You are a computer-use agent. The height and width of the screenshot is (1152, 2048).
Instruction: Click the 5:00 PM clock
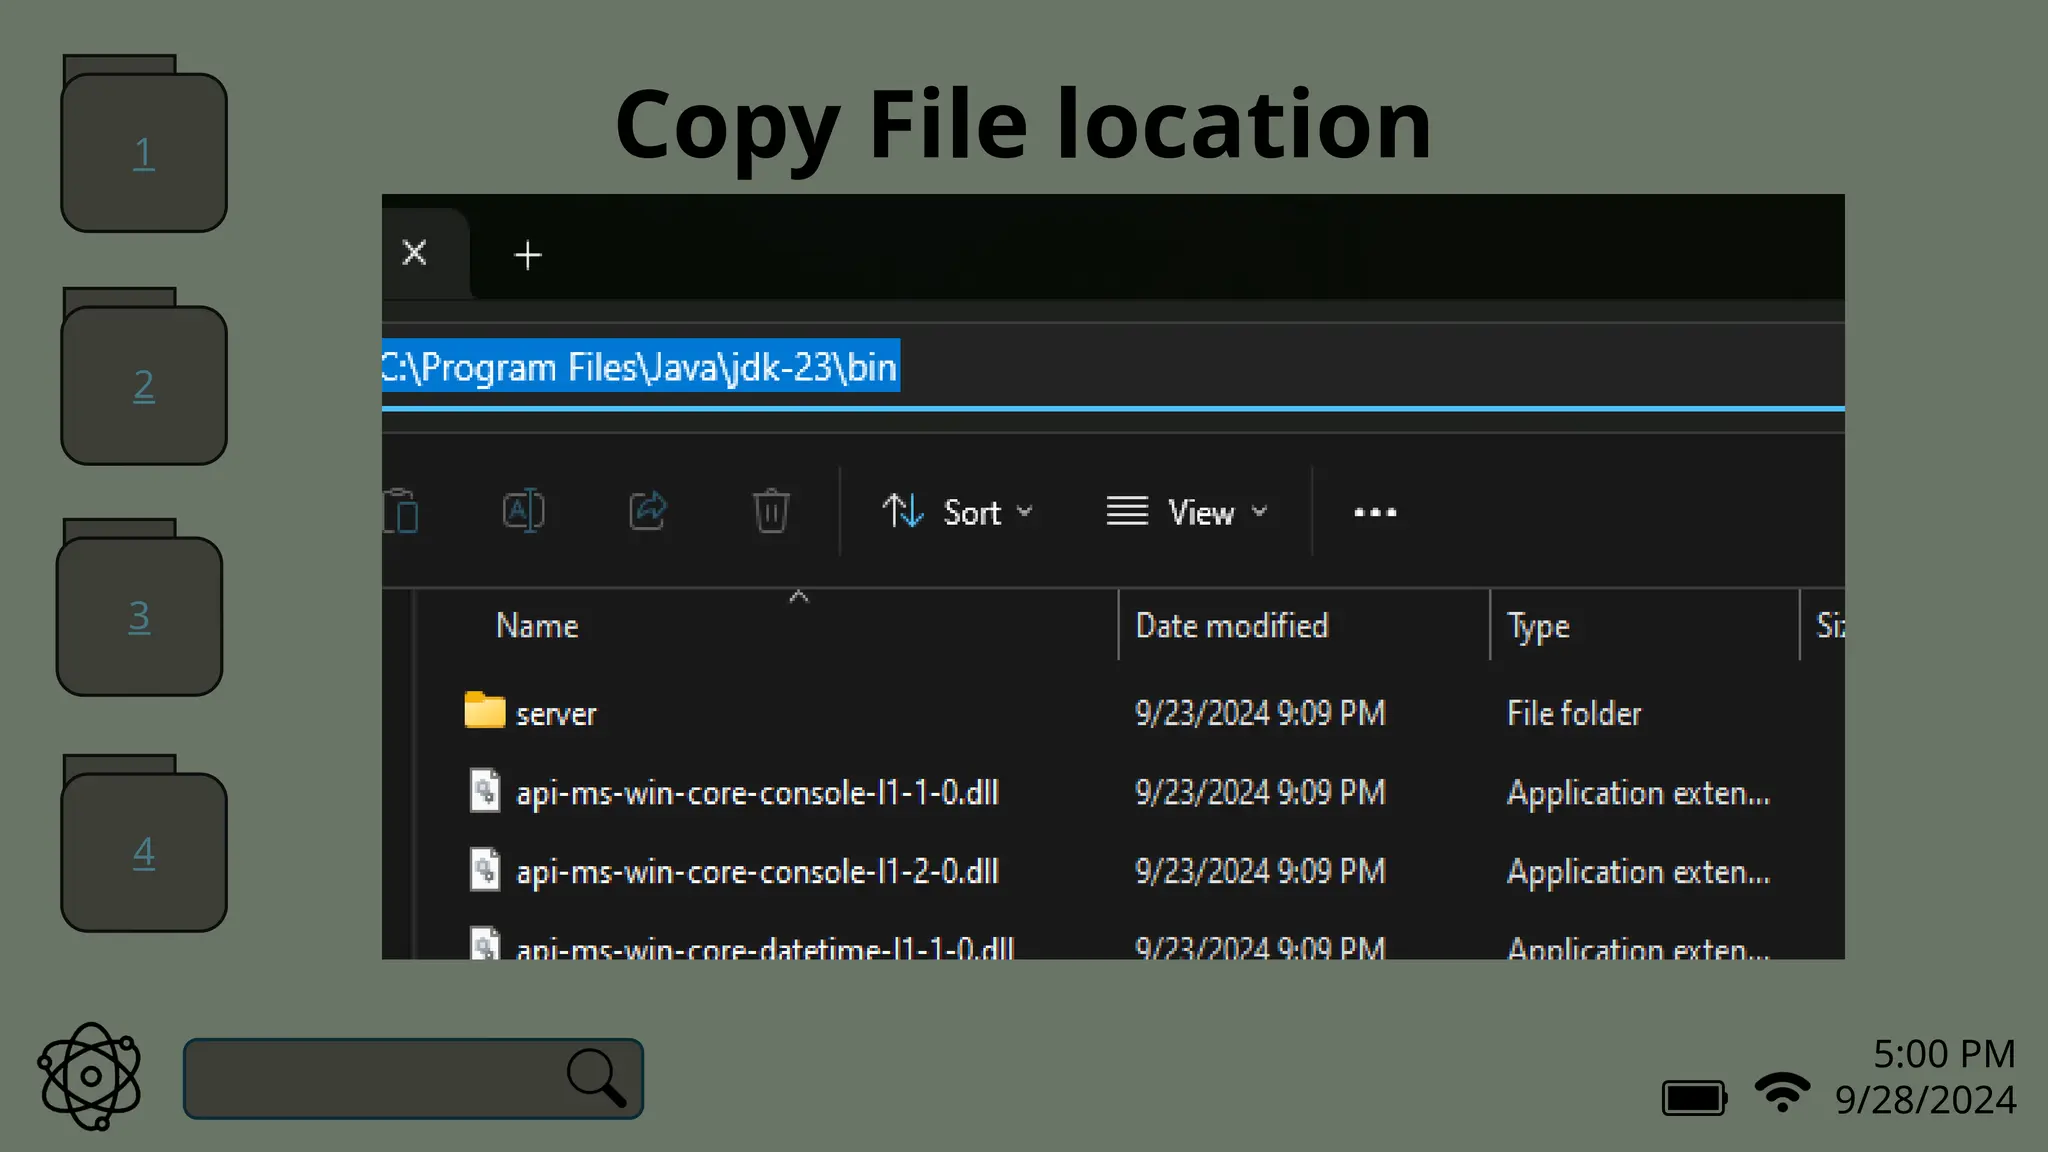(1943, 1053)
